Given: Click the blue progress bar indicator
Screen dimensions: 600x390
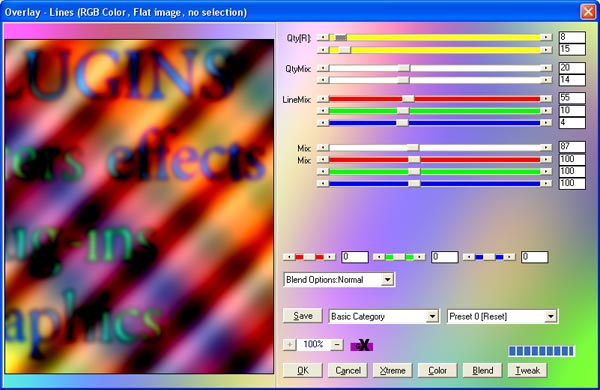Looking at the screenshot, I should pyautogui.click(x=541, y=351).
